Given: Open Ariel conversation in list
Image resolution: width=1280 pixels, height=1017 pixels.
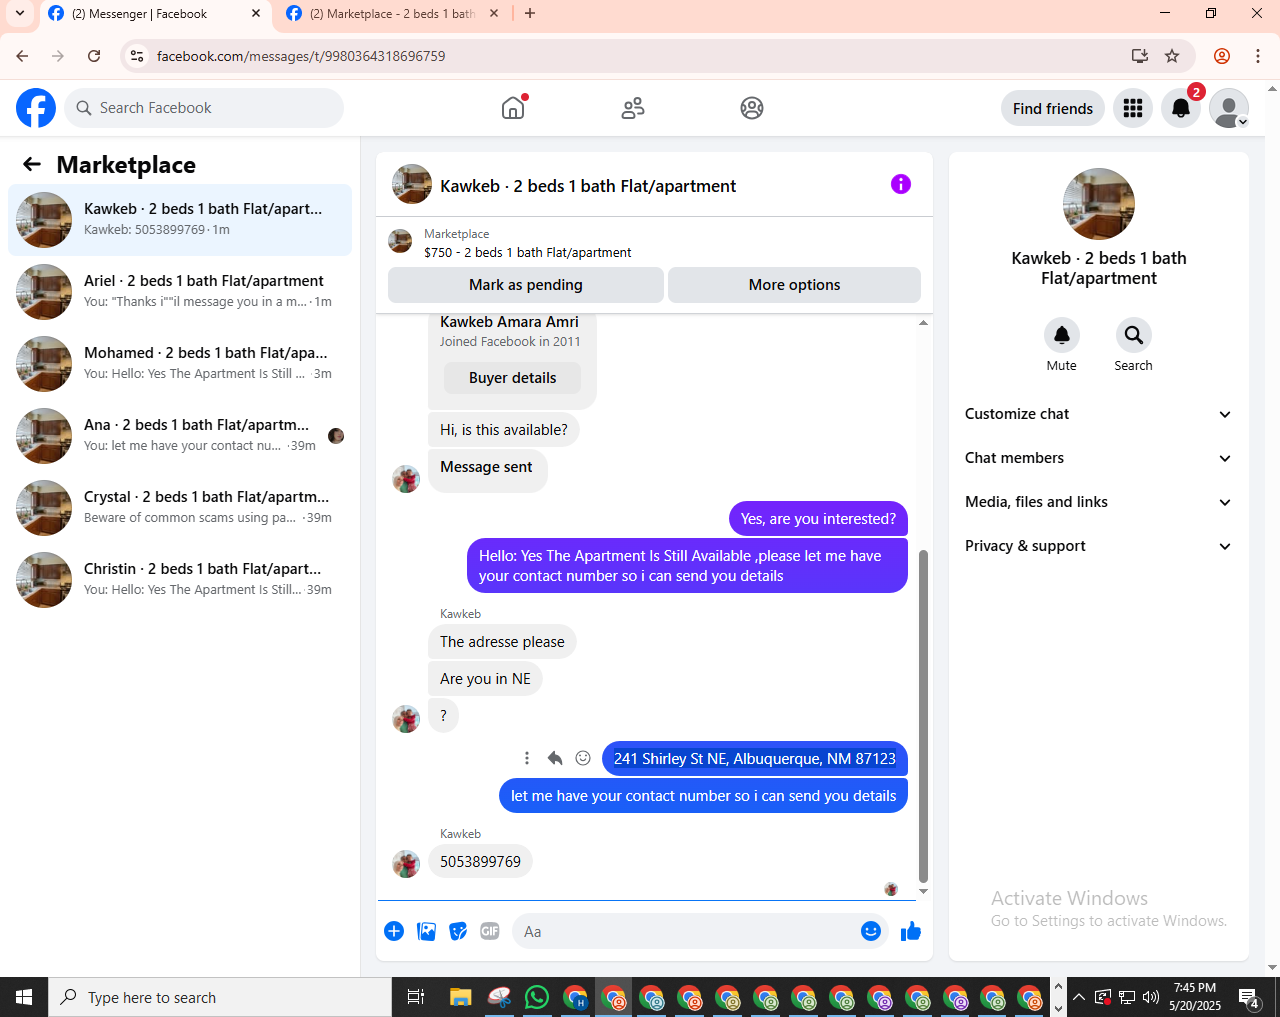Looking at the screenshot, I should point(180,292).
